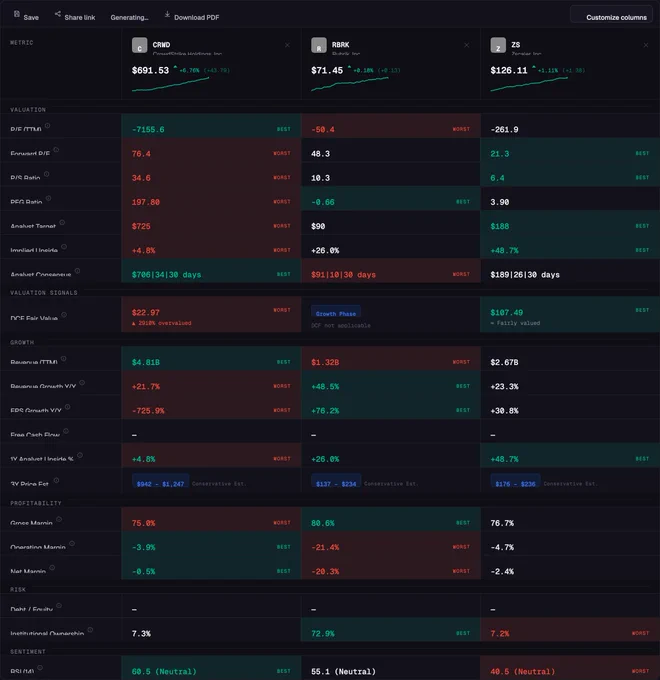Click CRWD price $691.53
660x680 pixels.
[150, 70]
